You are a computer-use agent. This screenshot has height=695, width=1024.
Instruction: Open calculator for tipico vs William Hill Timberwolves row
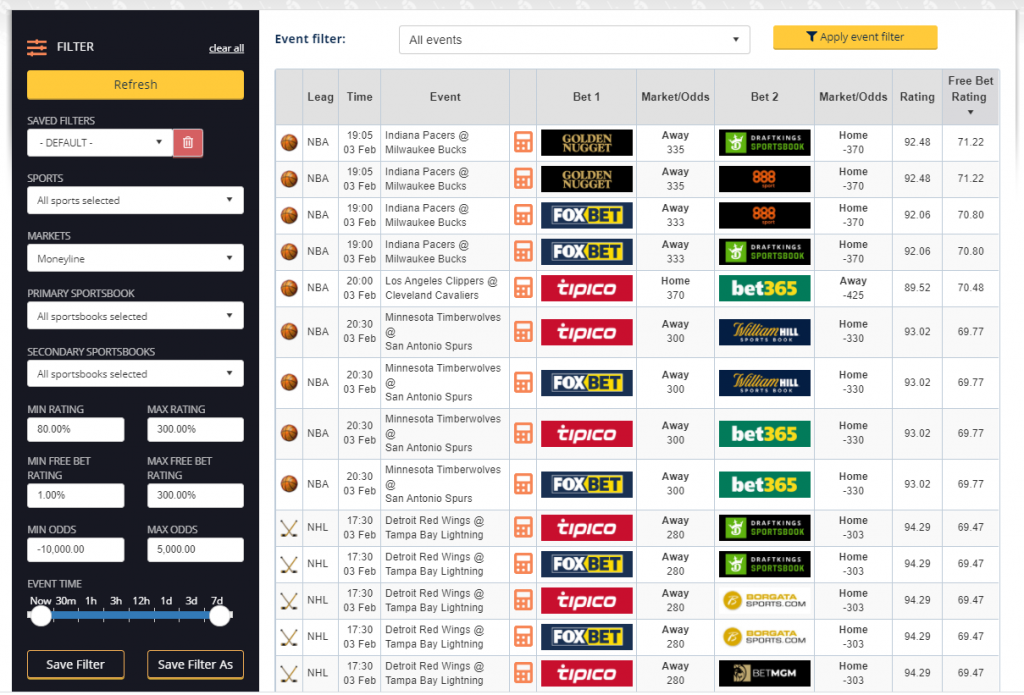[523, 332]
